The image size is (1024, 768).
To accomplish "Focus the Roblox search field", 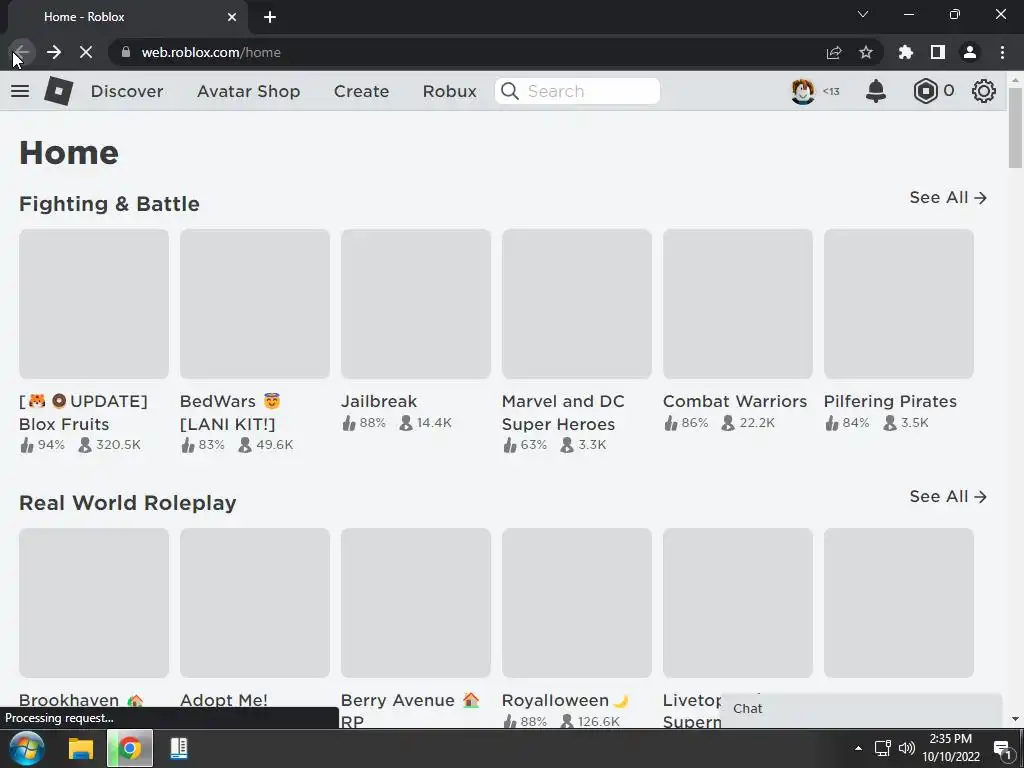I will click(577, 91).
